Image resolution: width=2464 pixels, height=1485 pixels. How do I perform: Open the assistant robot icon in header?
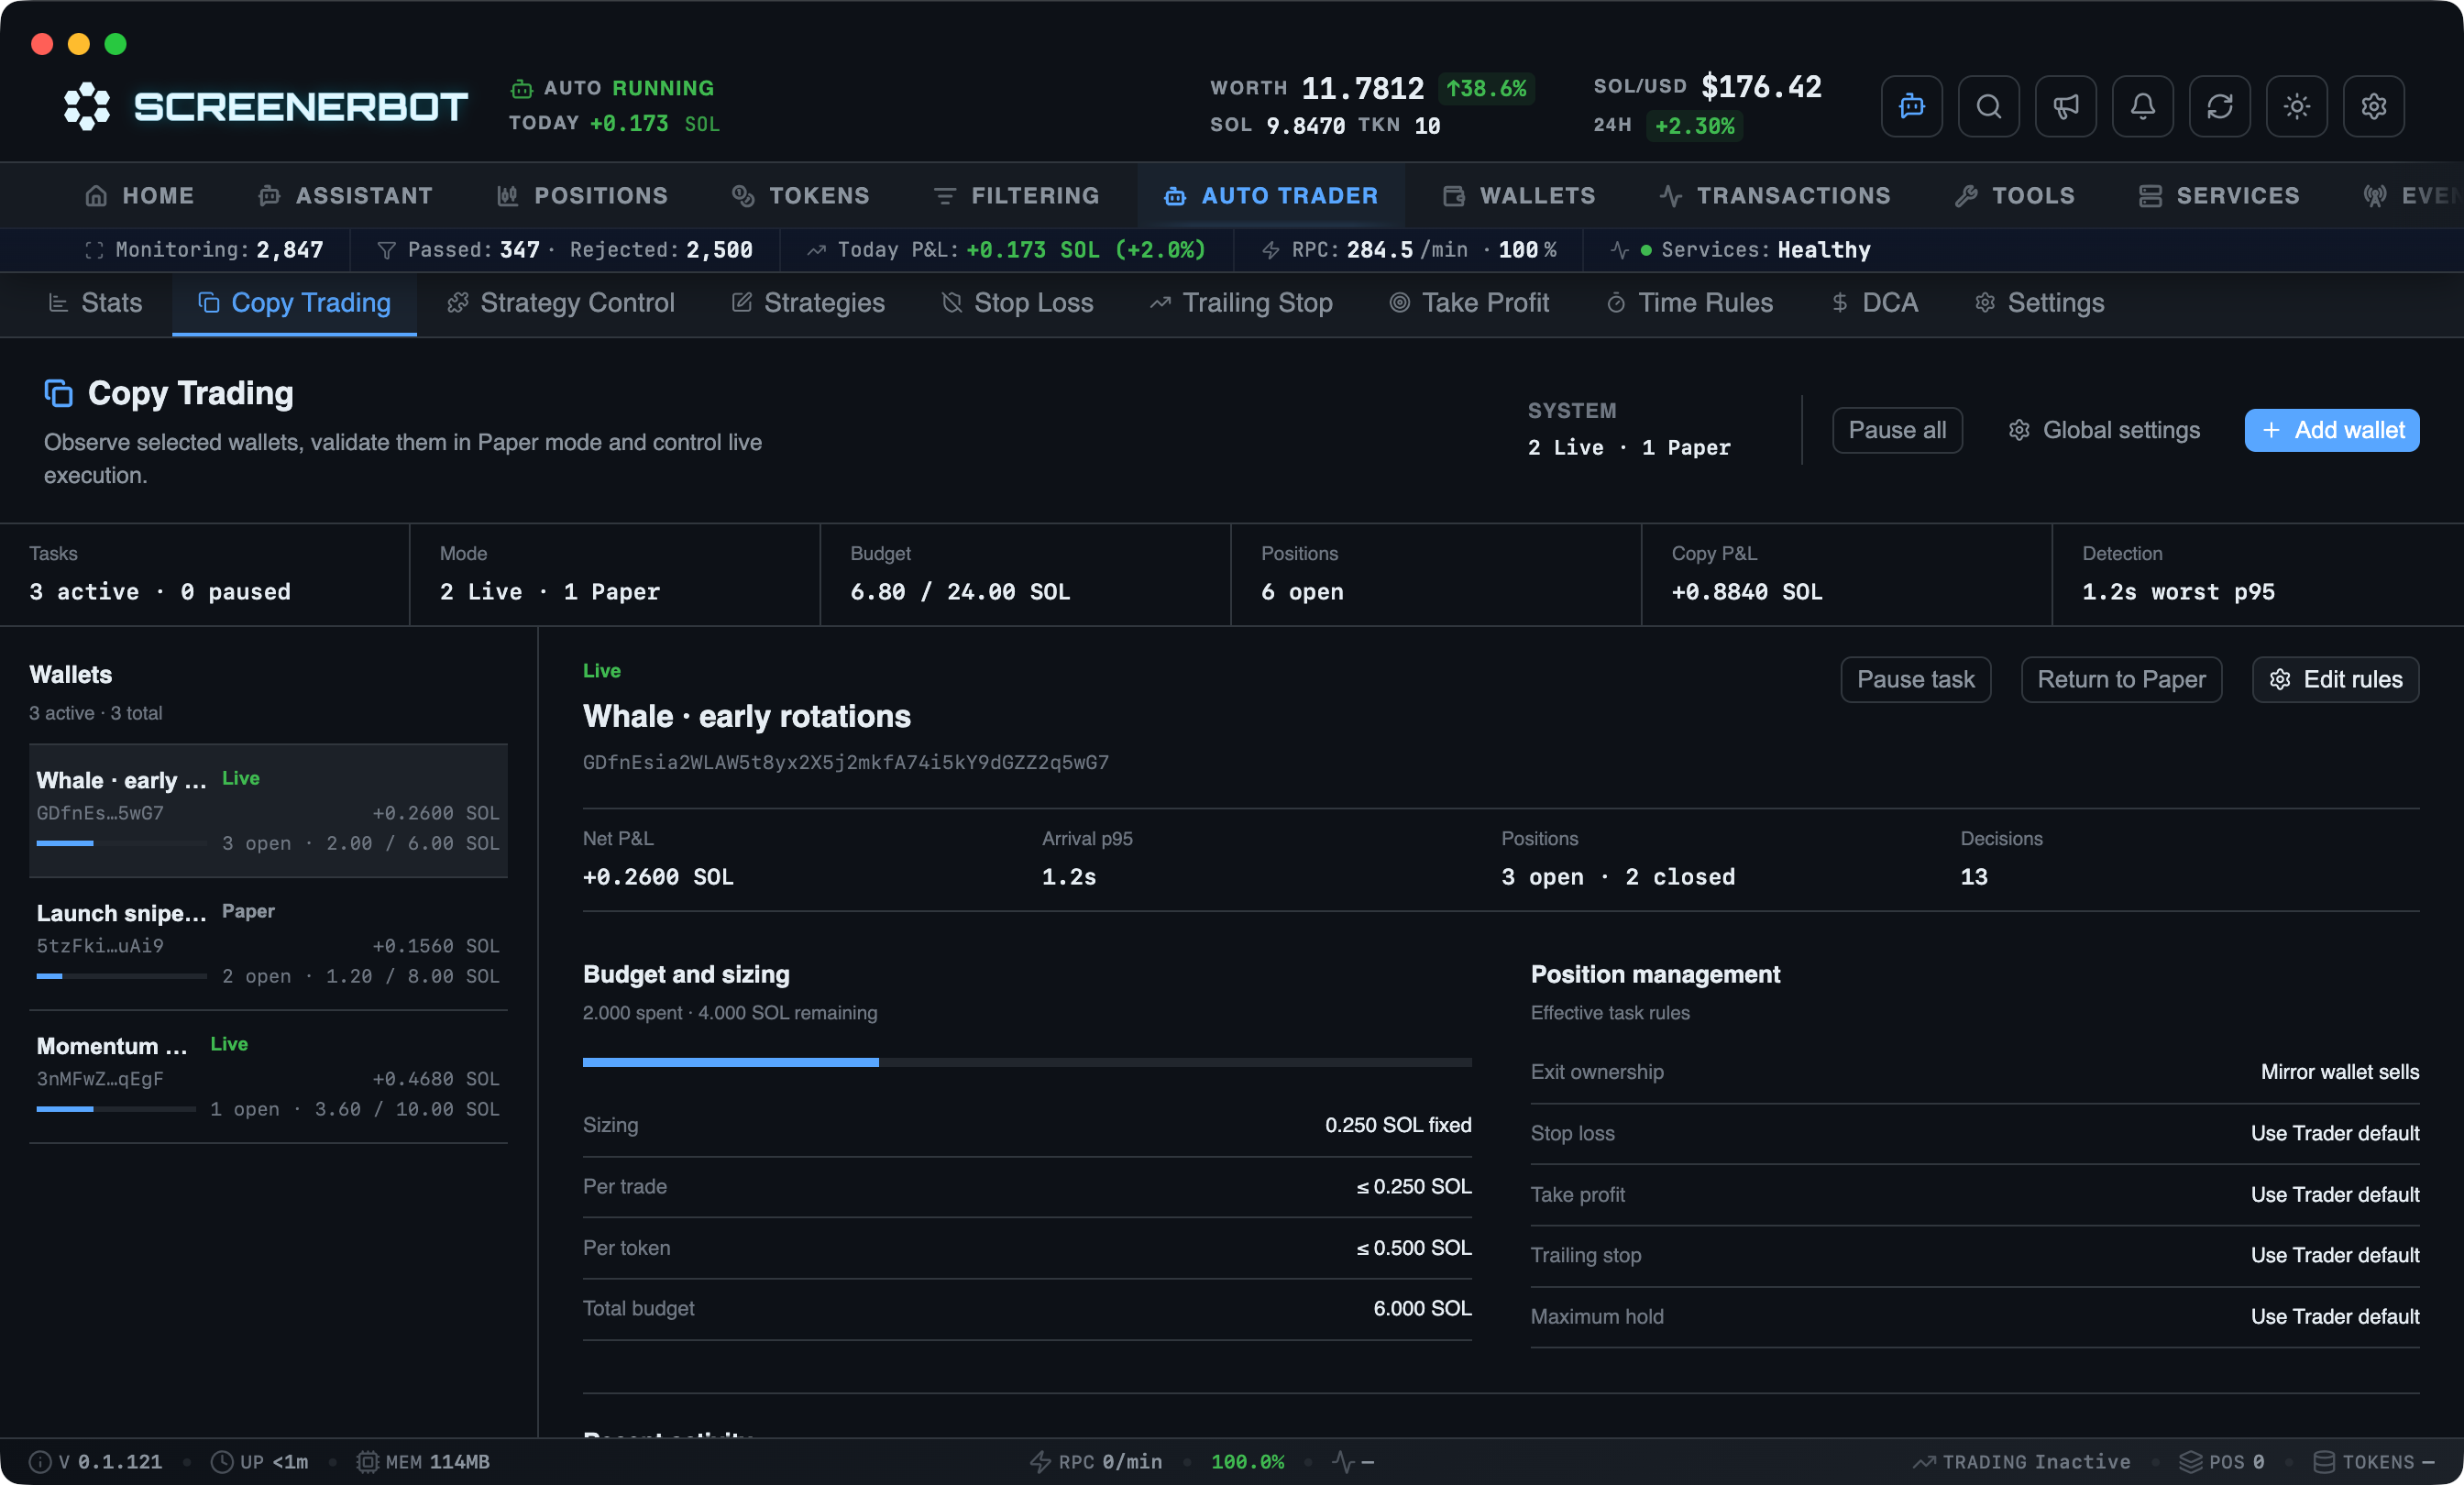coord(1911,106)
